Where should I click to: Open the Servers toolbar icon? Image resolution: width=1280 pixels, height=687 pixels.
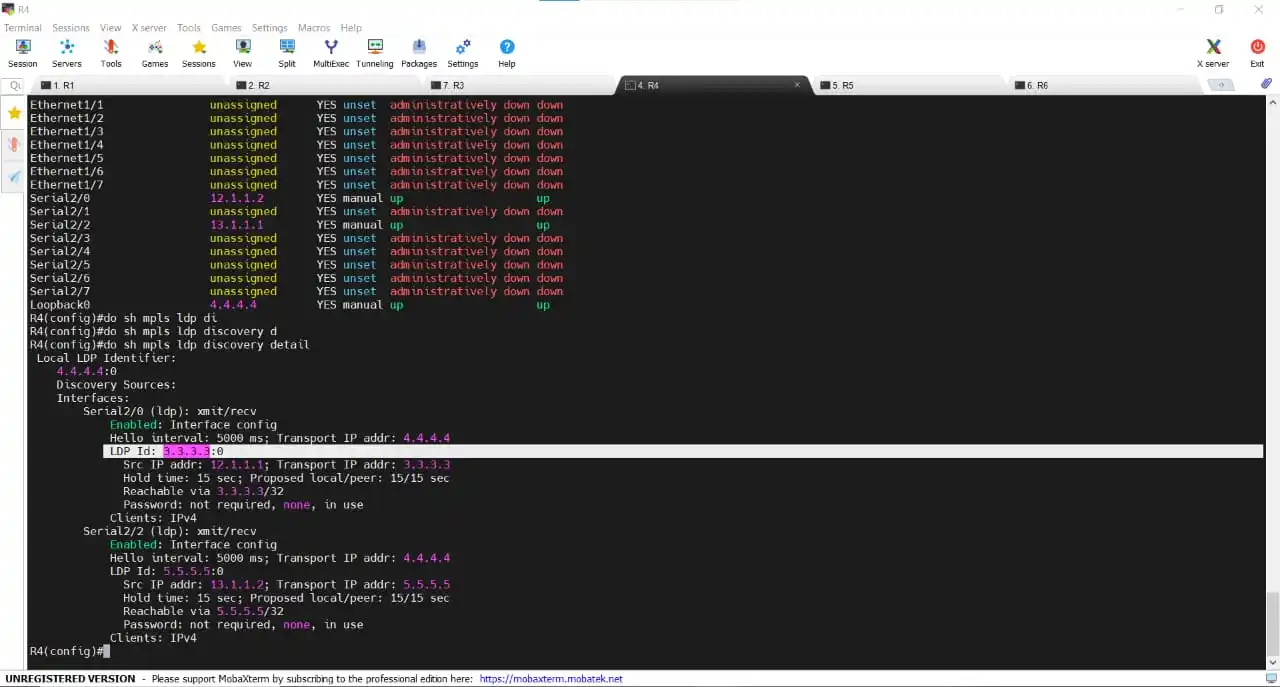[67, 53]
